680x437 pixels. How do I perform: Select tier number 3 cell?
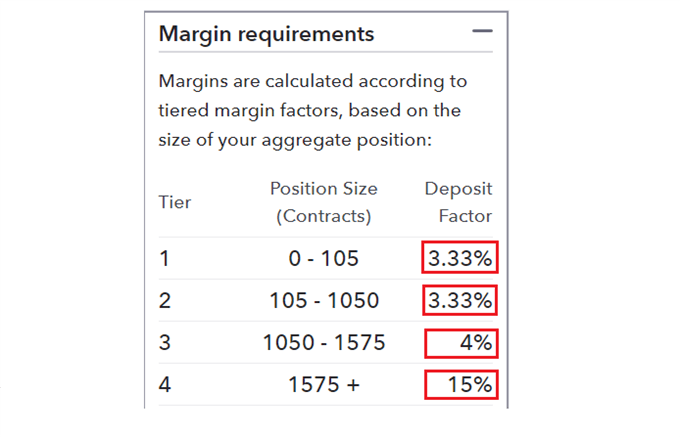click(164, 343)
